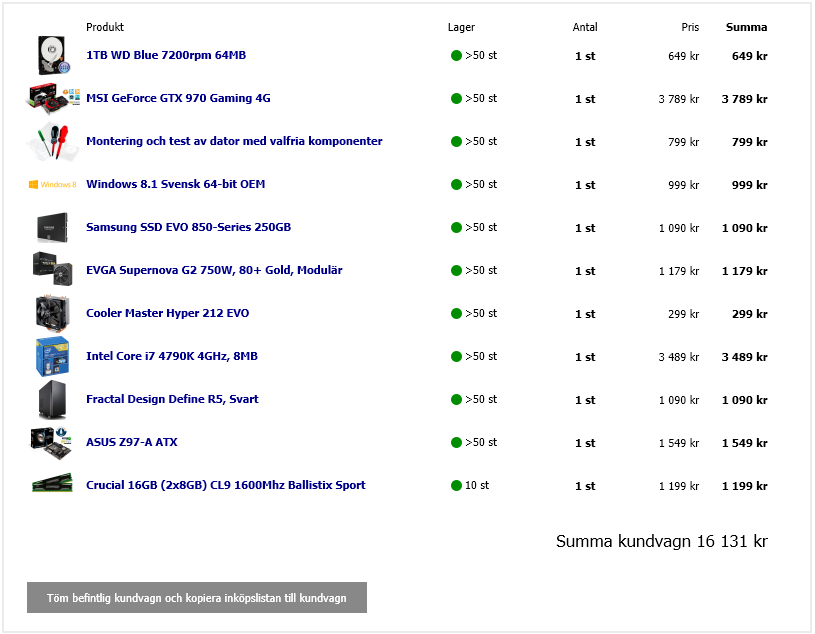Click 1 st quantity for Cooler Master row

pos(585,314)
